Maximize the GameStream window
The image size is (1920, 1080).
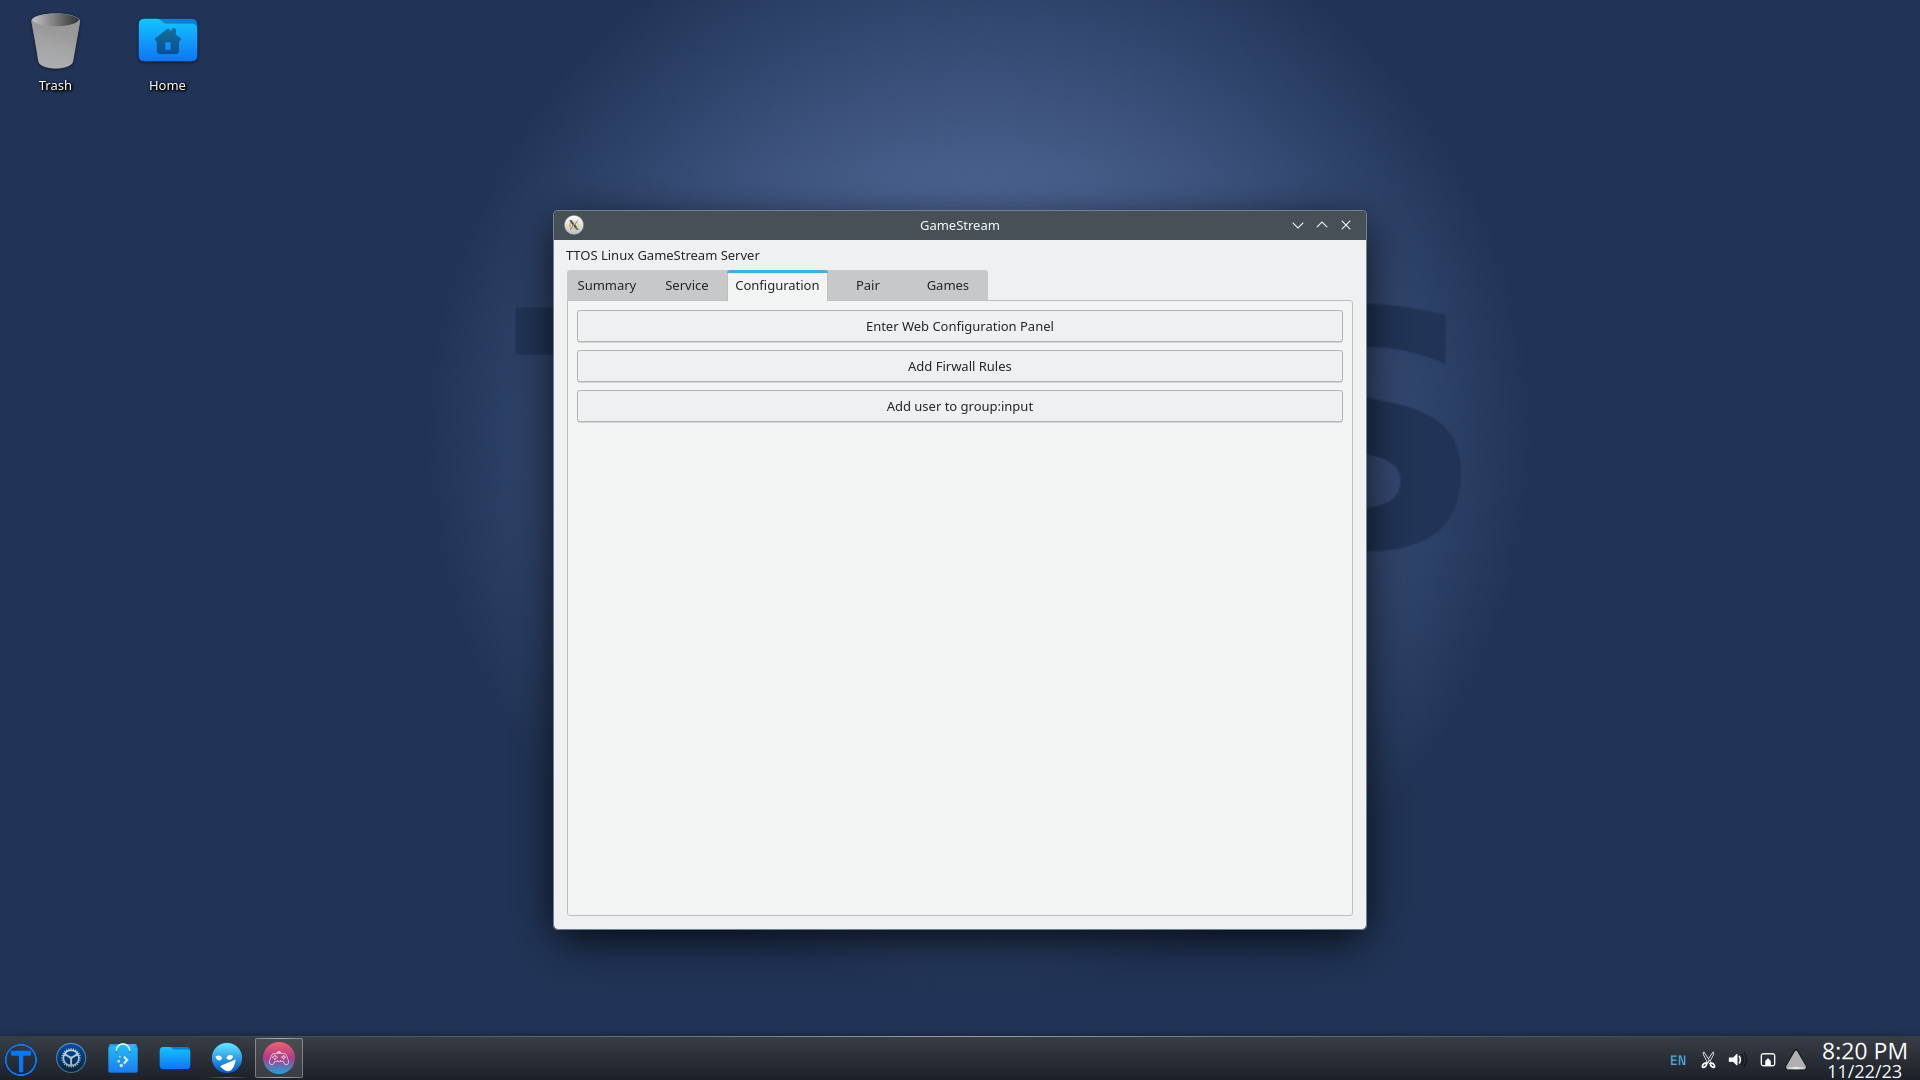[x=1321, y=225]
